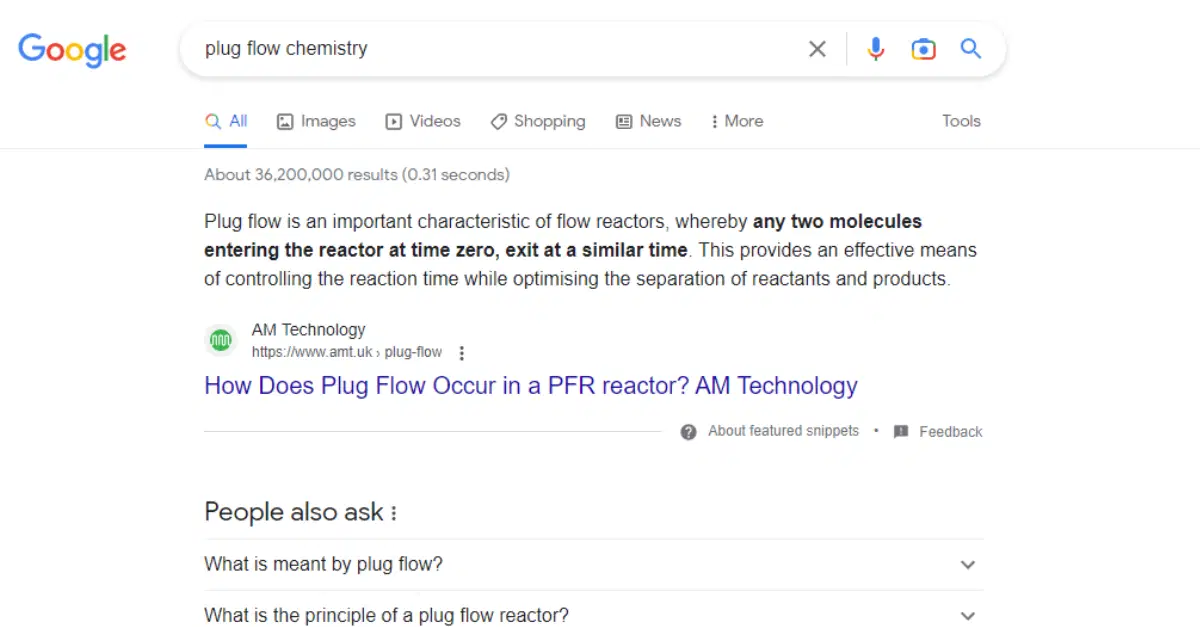The height and width of the screenshot is (627, 1200).
Task: Switch to the Images tab
Action: (316, 121)
